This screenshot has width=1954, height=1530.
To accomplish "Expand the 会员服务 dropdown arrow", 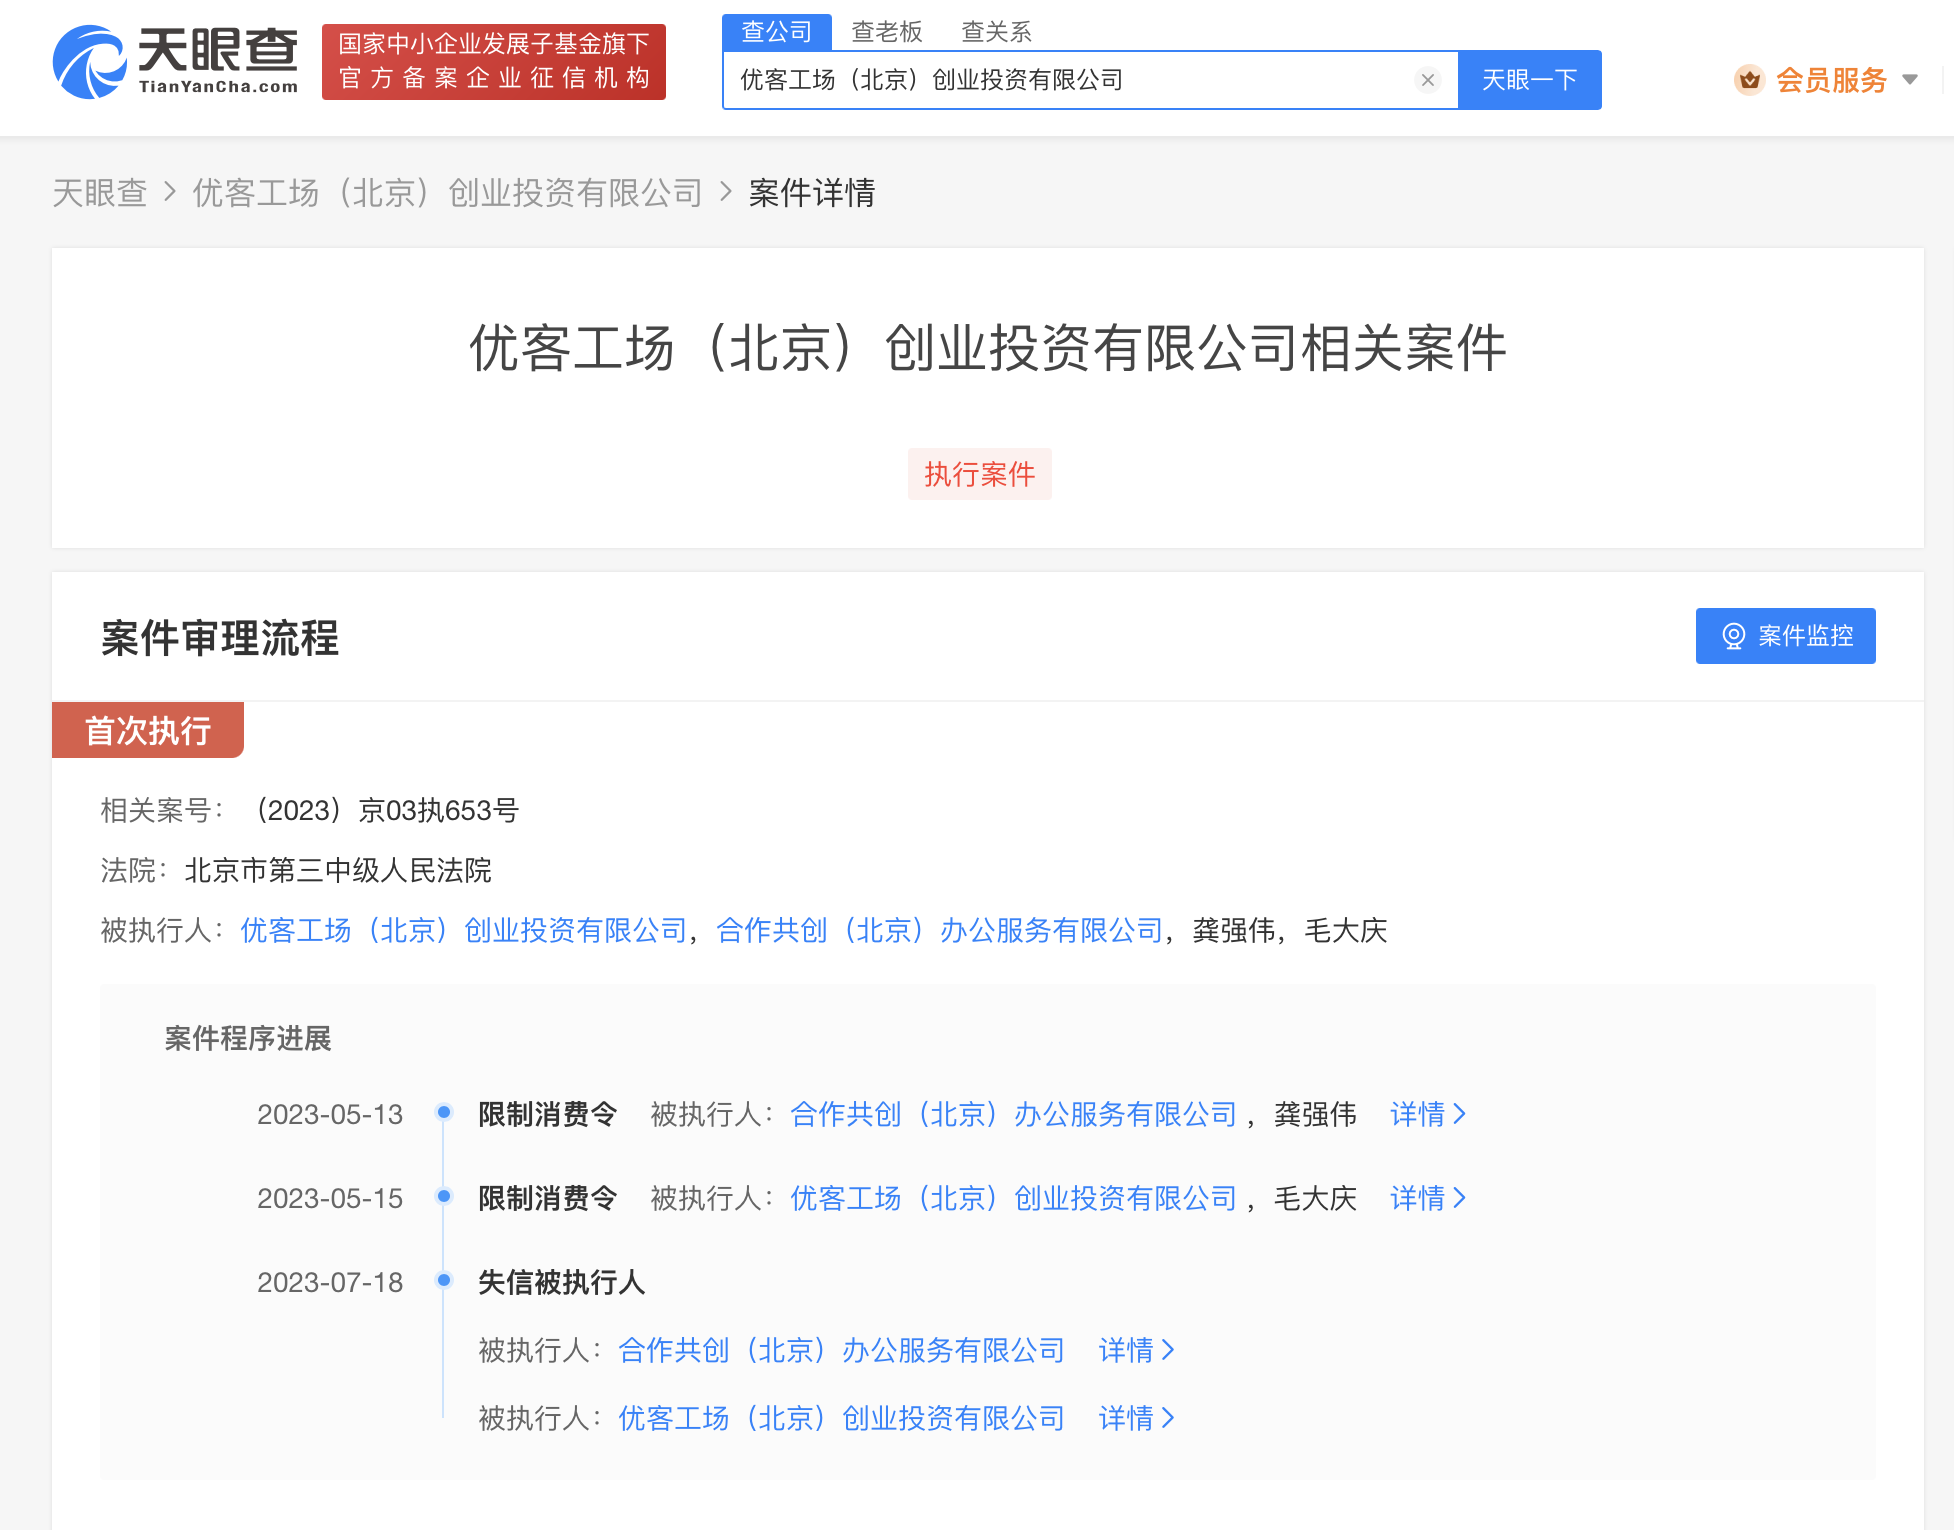I will click(x=1911, y=79).
